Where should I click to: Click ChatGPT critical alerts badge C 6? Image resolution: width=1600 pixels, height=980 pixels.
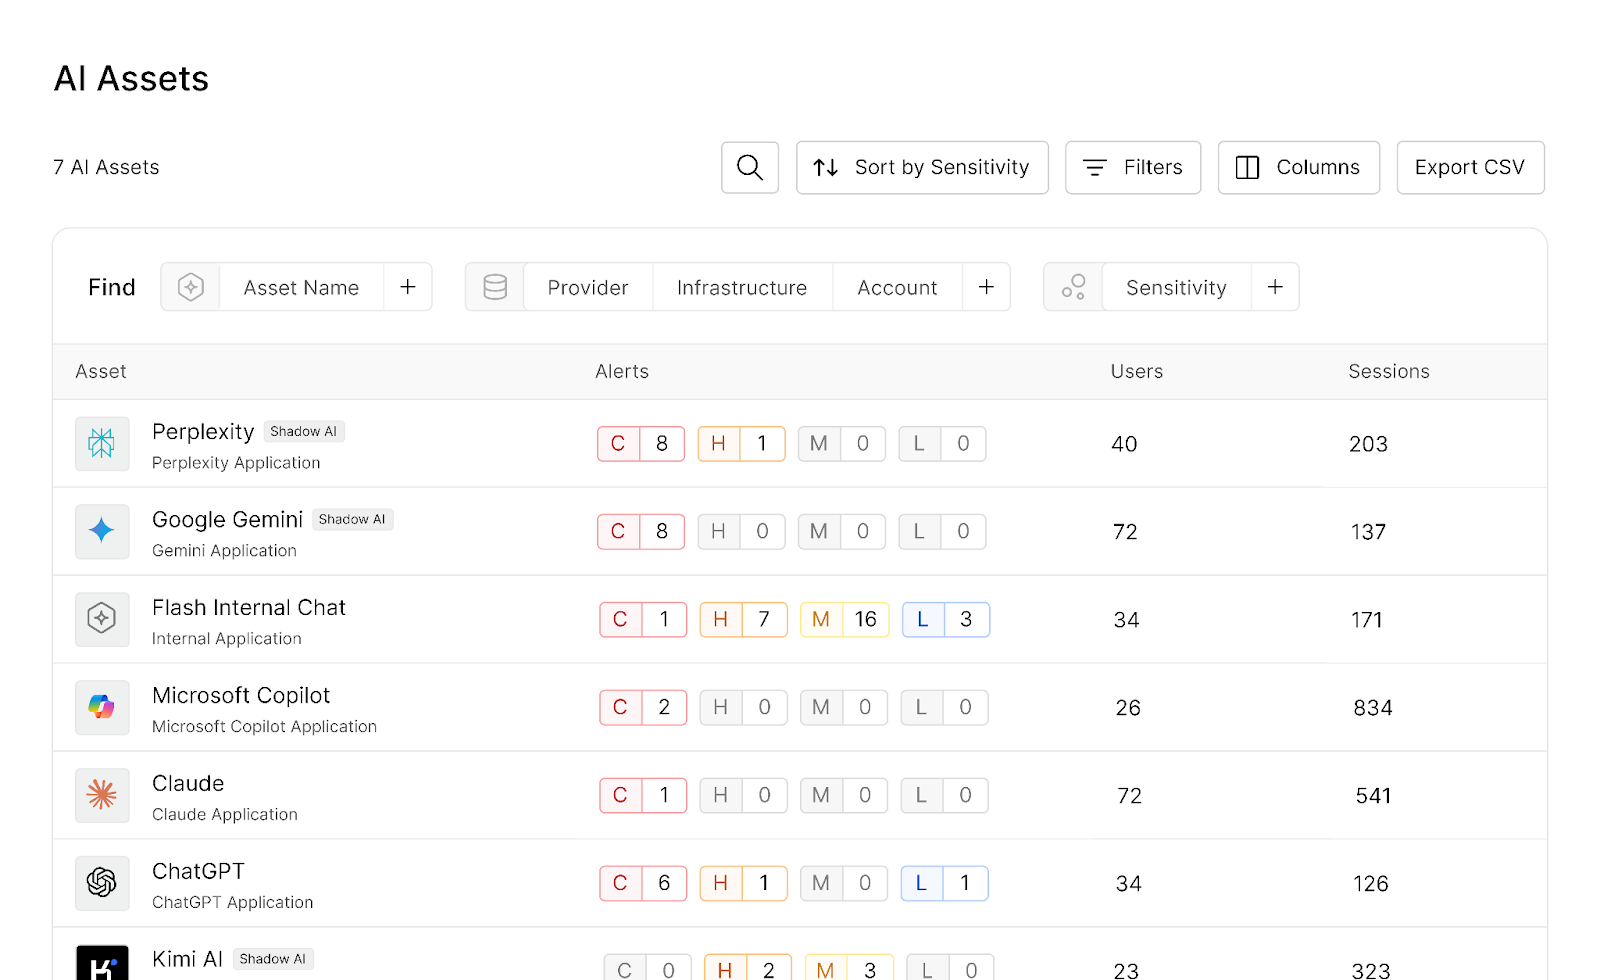coord(643,883)
